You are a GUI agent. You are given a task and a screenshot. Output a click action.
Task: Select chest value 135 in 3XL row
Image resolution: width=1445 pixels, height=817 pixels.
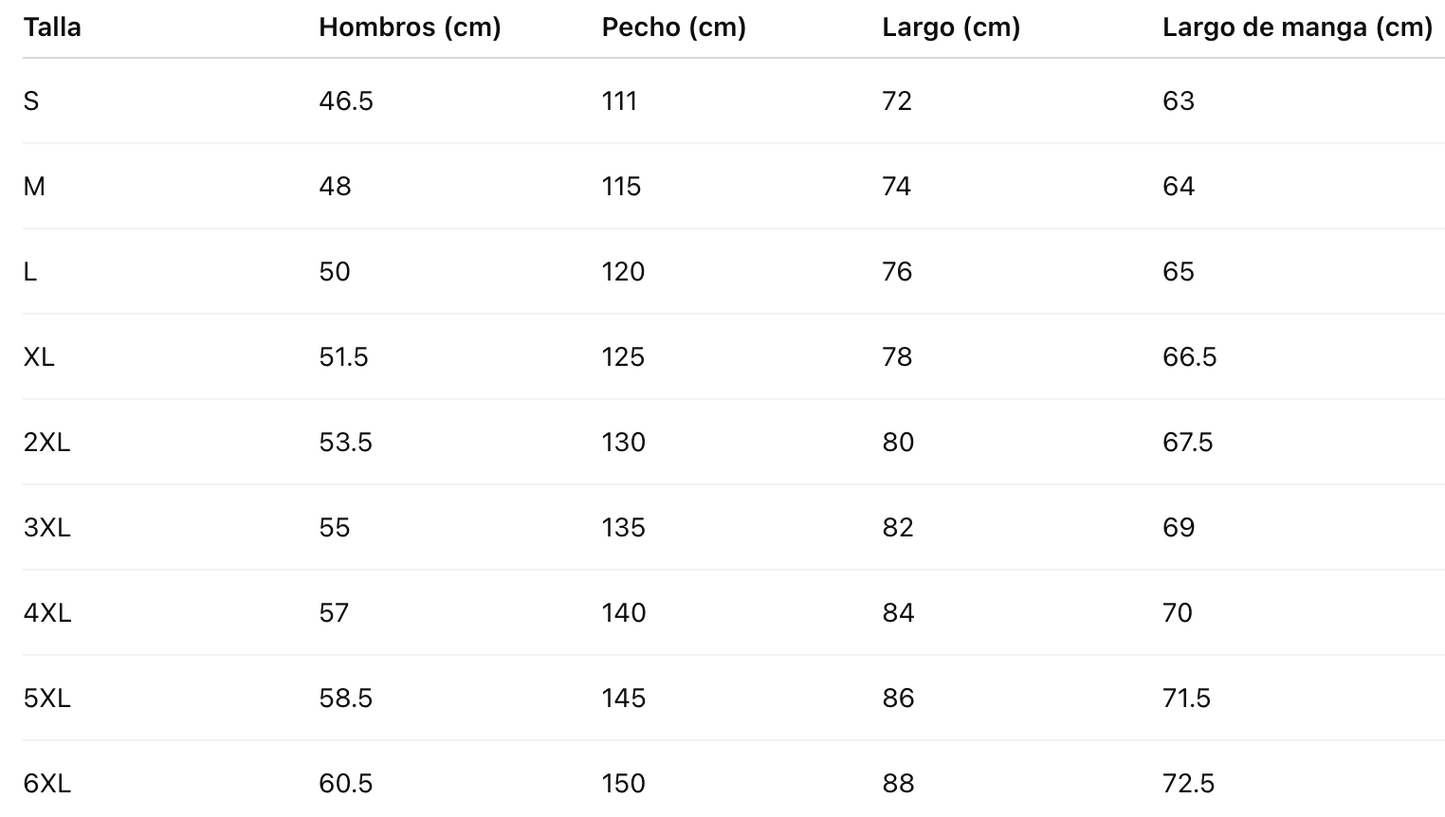coord(623,527)
